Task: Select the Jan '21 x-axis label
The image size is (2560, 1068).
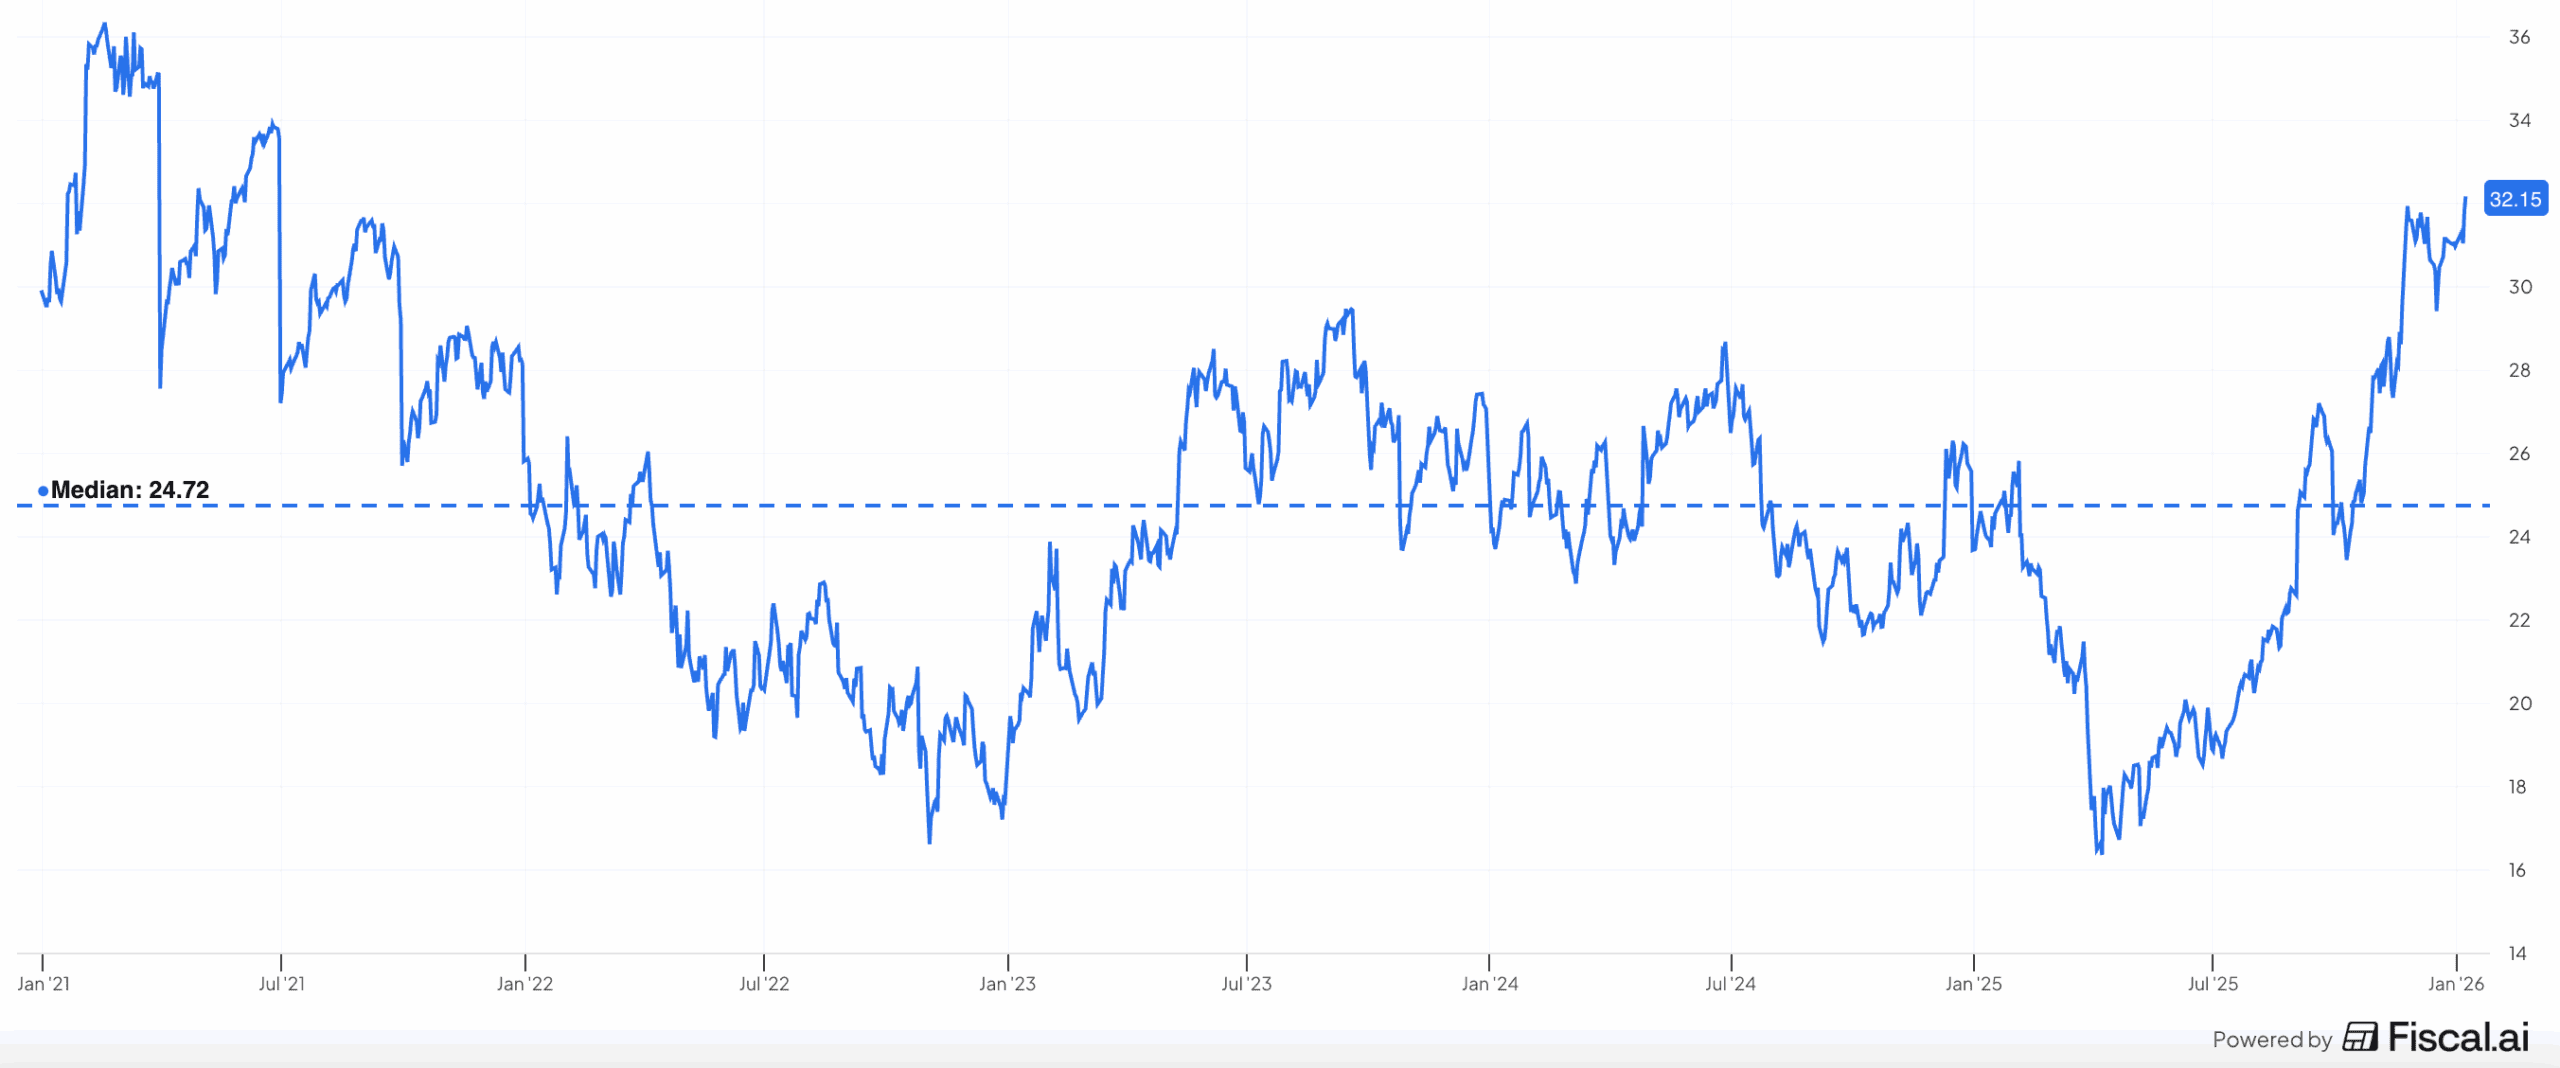Action: pyautogui.click(x=44, y=984)
